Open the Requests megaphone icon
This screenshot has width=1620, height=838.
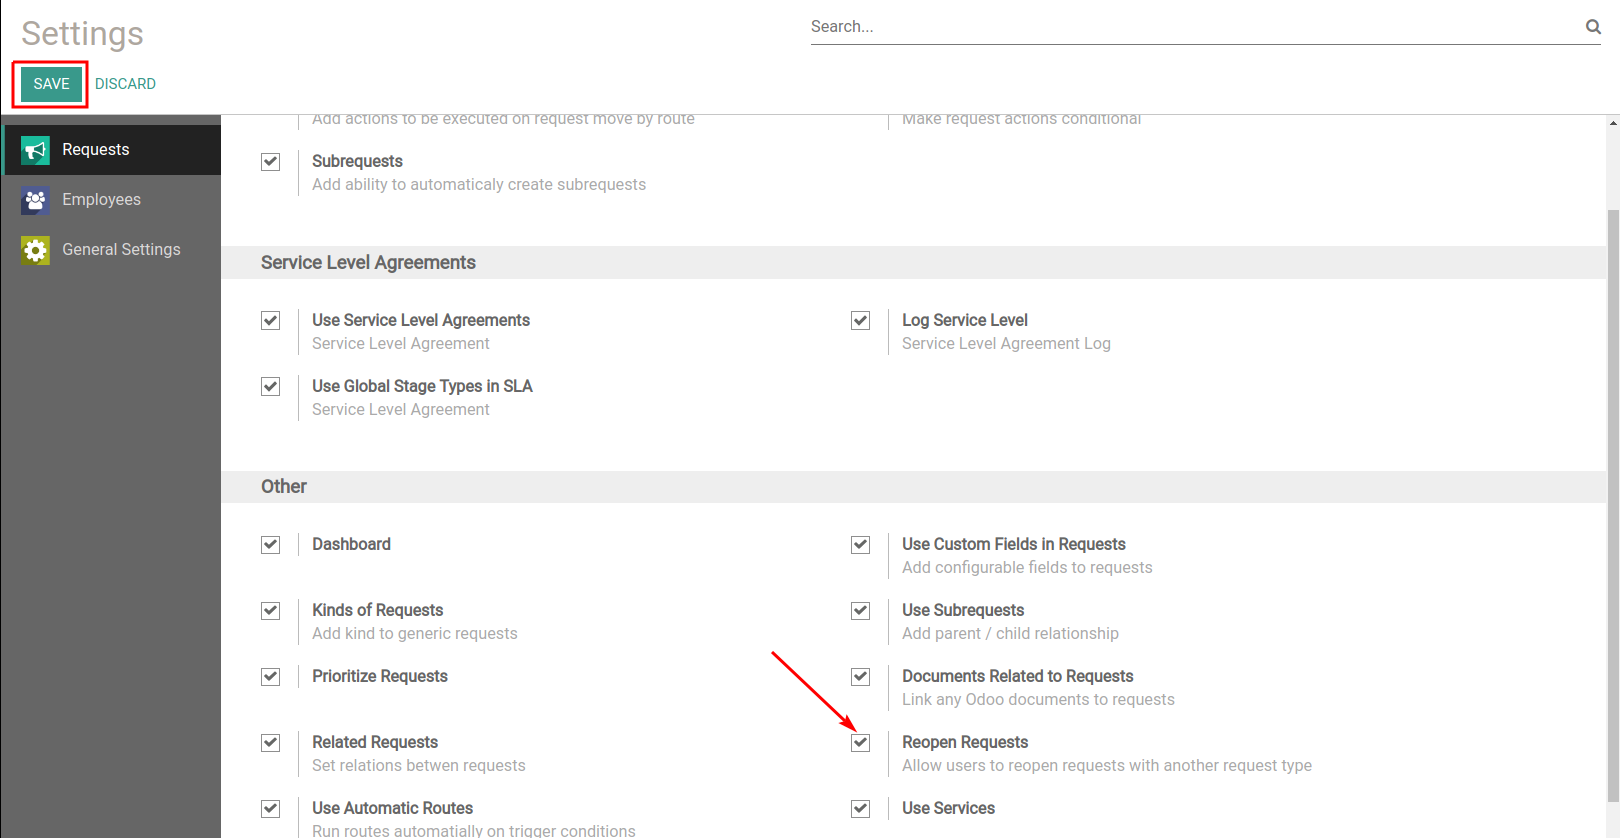35,150
